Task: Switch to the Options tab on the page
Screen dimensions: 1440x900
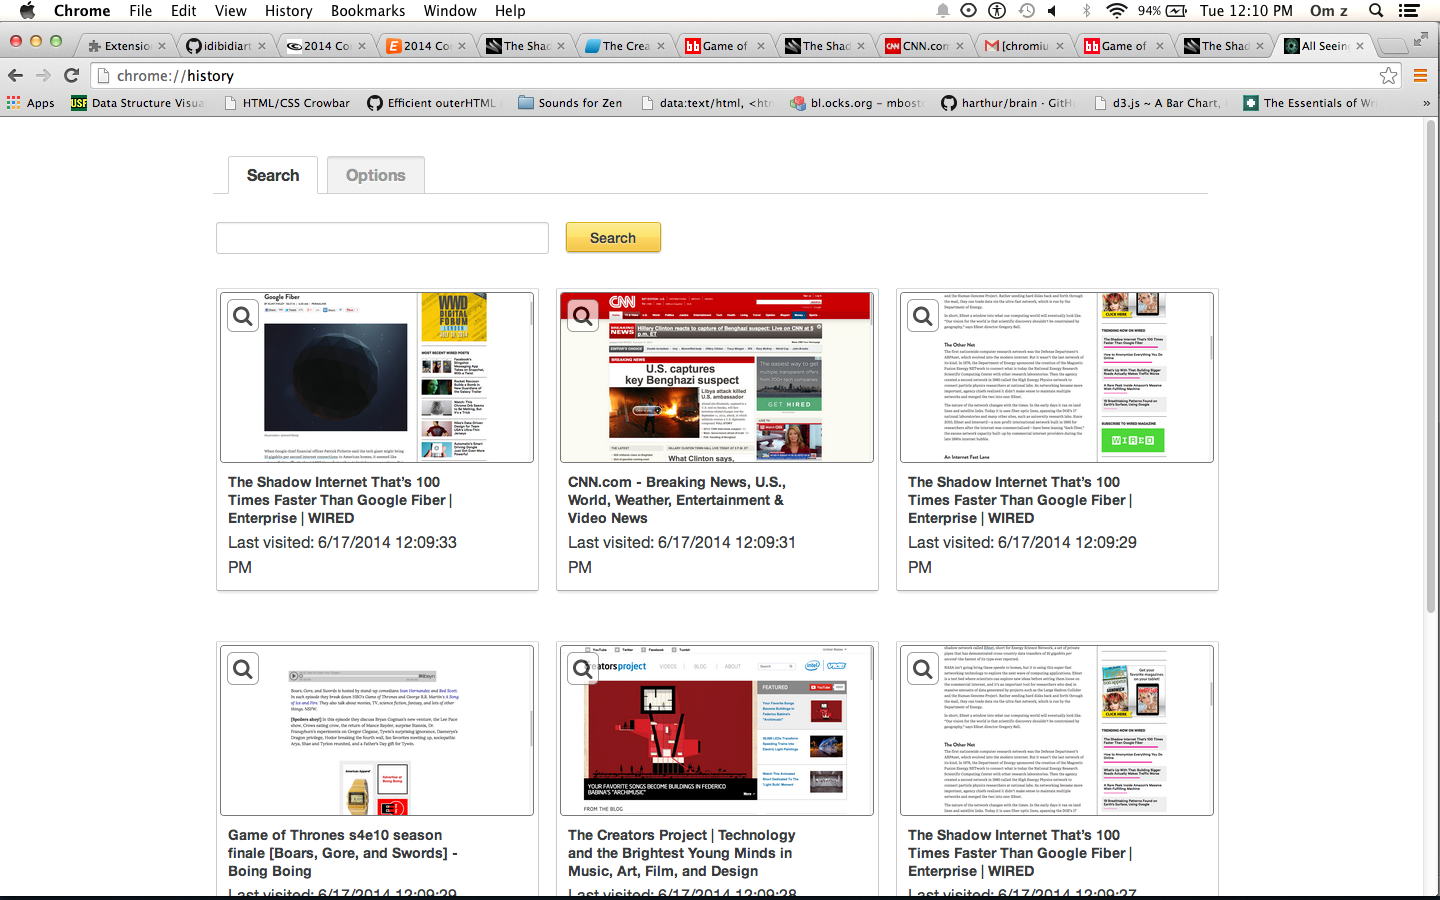Action: [x=376, y=175]
